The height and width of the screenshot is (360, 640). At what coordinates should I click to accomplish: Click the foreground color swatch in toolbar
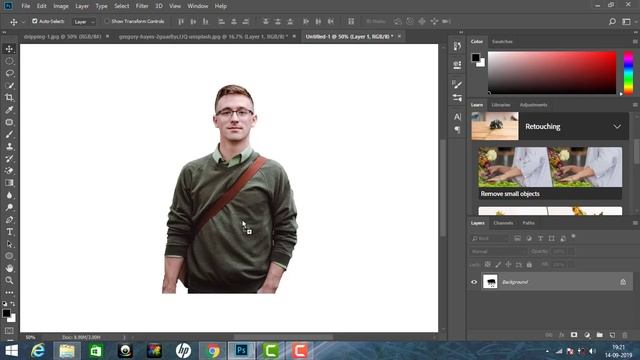(x=6, y=313)
